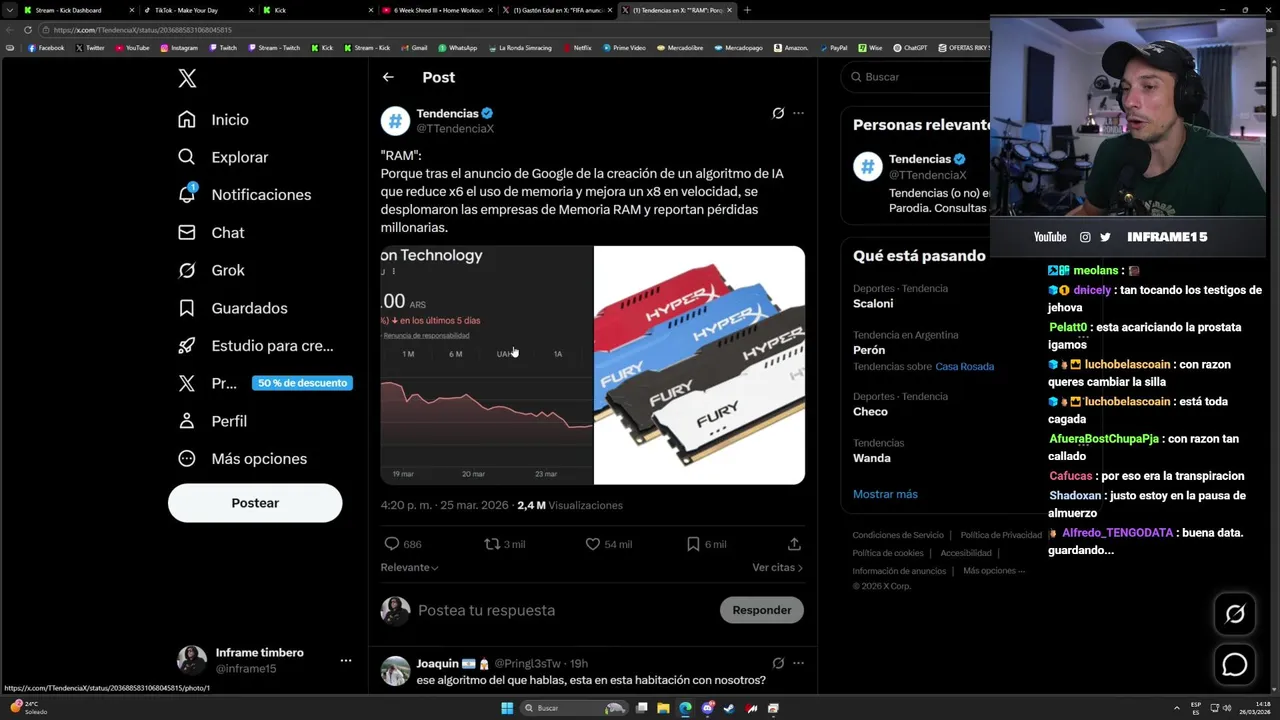This screenshot has width=1280, height=720.
Task: Open the Windows Start menu
Action: coord(507,708)
